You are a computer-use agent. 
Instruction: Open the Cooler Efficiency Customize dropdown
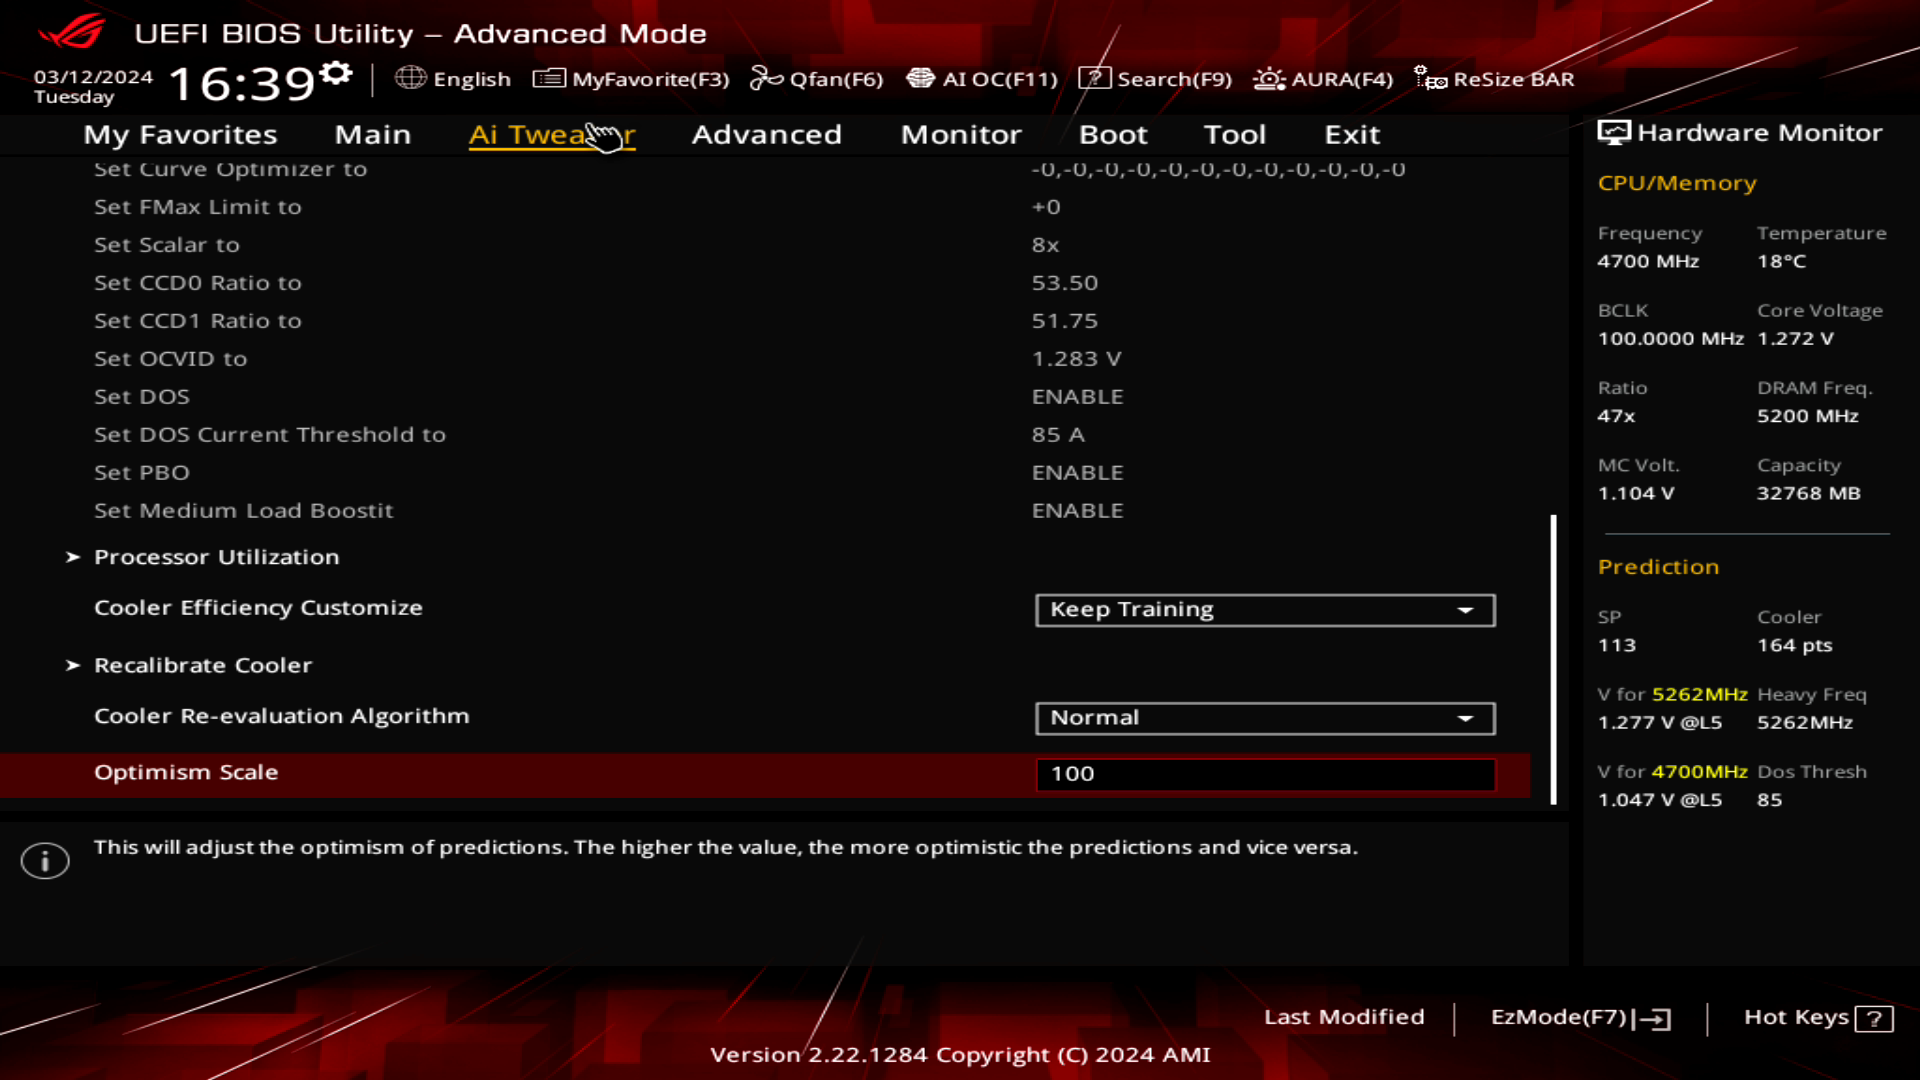point(1264,610)
